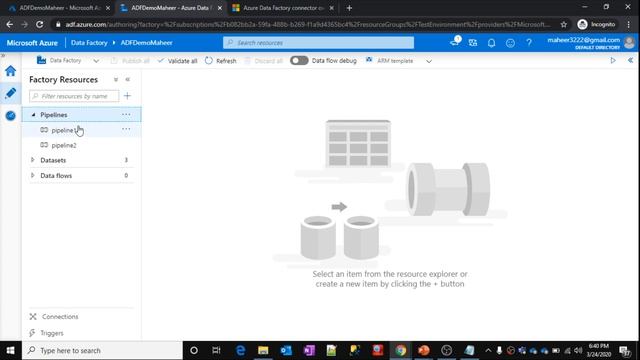Screen dimensions: 640x360
Task: Click the Microsoft Azure logo text
Action: (x=32, y=43)
